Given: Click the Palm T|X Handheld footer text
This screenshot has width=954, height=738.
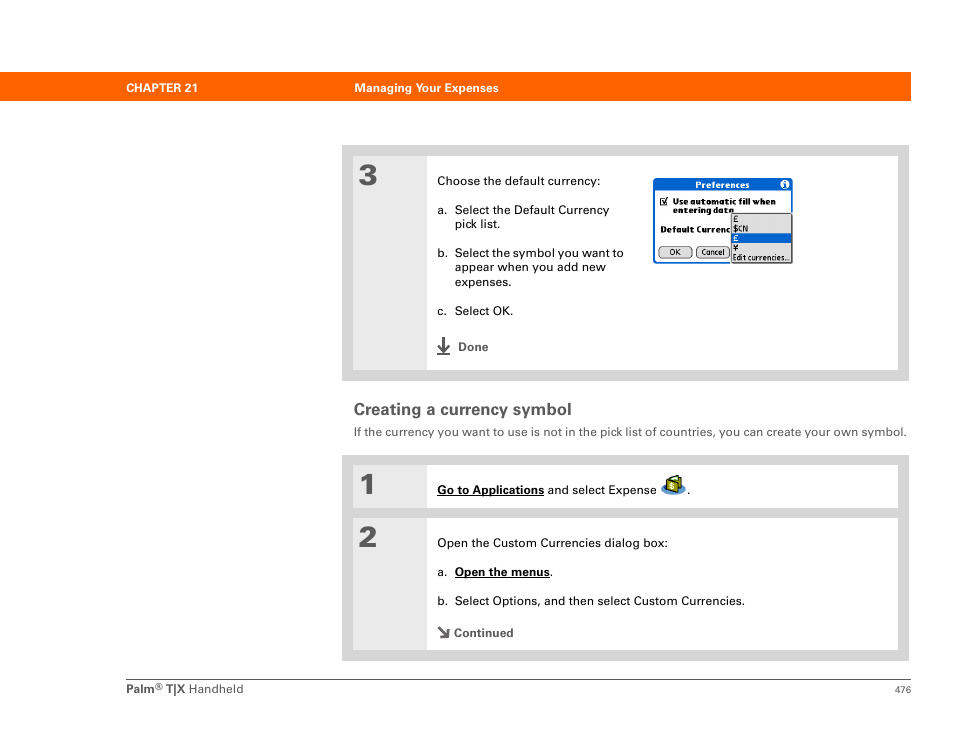Looking at the screenshot, I should (x=184, y=689).
